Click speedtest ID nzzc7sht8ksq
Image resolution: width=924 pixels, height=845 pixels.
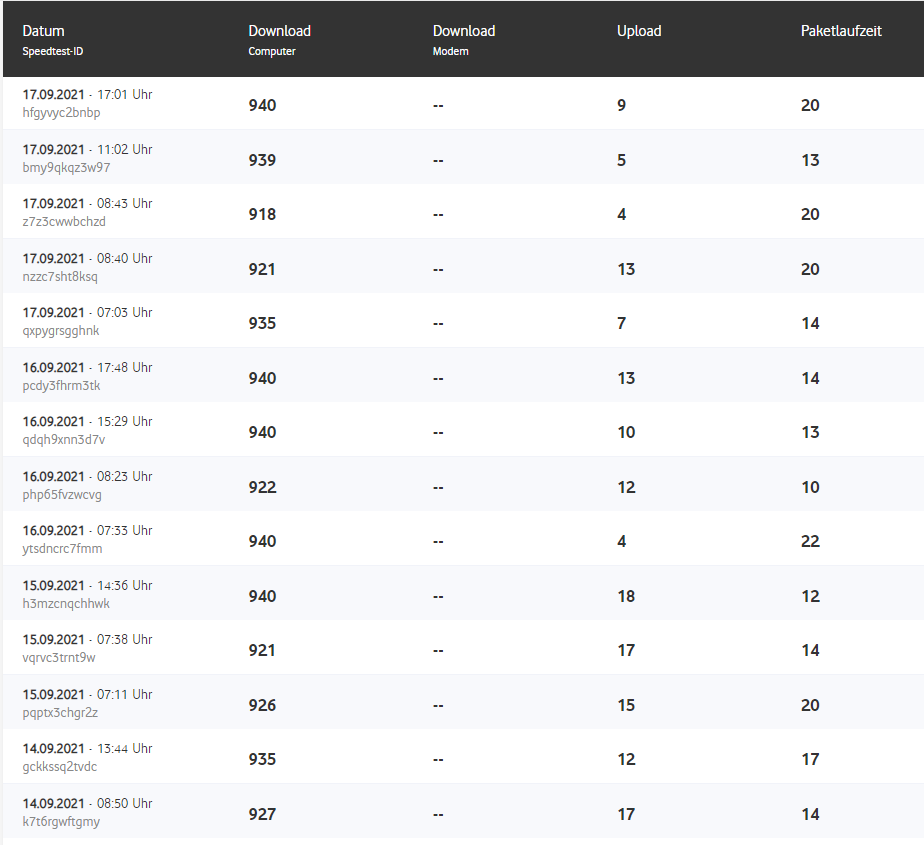[x=60, y=277]
